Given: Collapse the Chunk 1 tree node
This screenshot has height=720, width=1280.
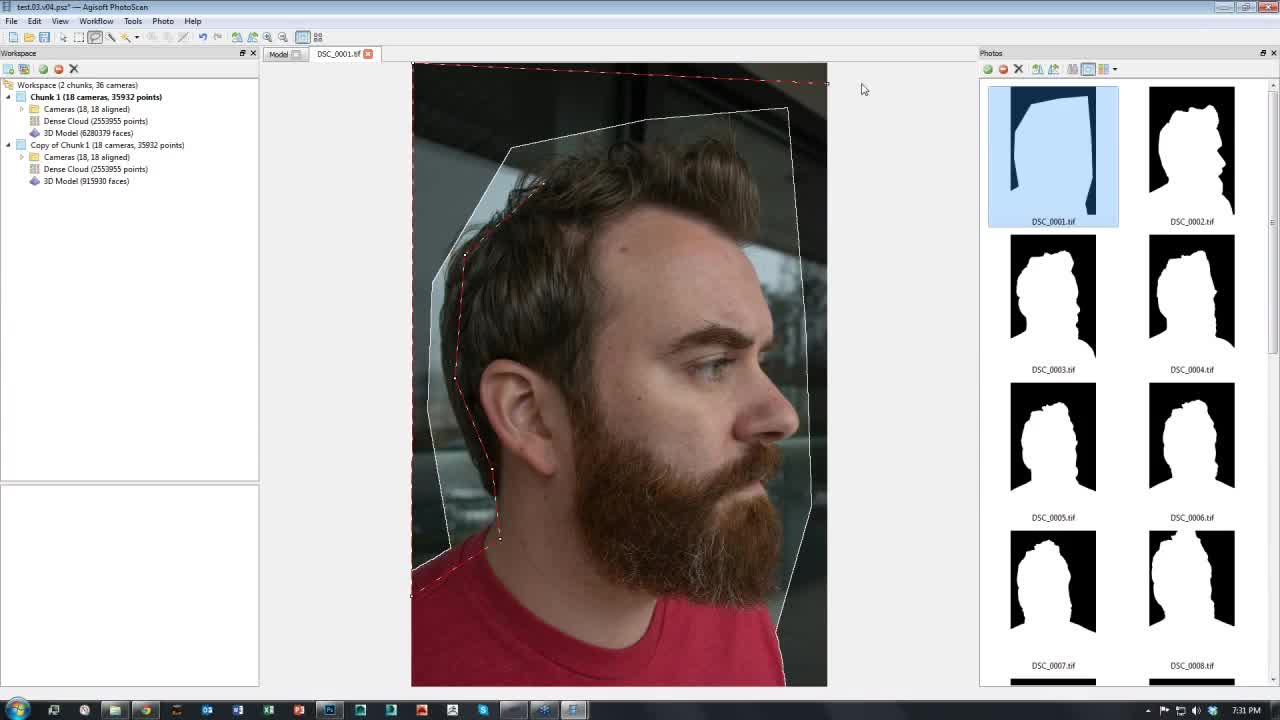Looking at the screenshot, I should pos(8,97).
